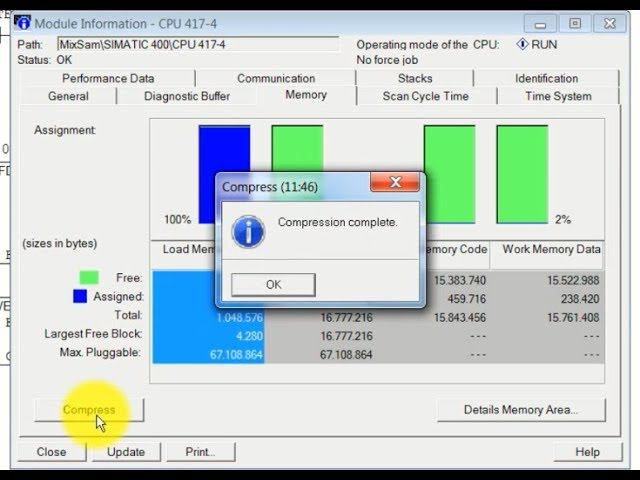Viewport: 640px width, 480px height.
Task: Click the Update button
Action: click(x=126, y=452)
